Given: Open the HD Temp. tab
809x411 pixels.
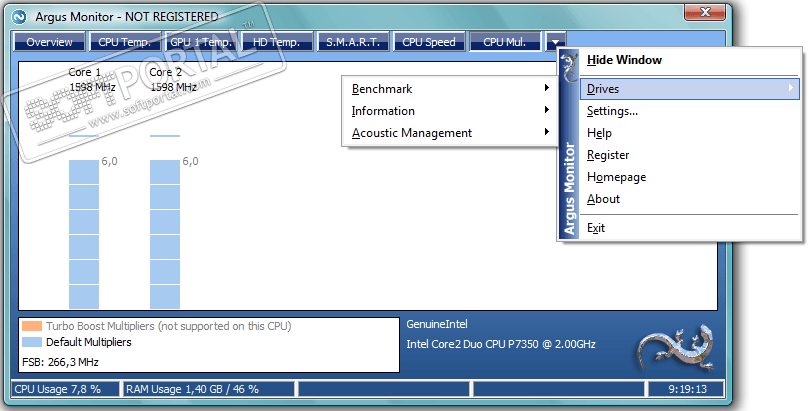Looking at the screenshot, I should (277, 42).
